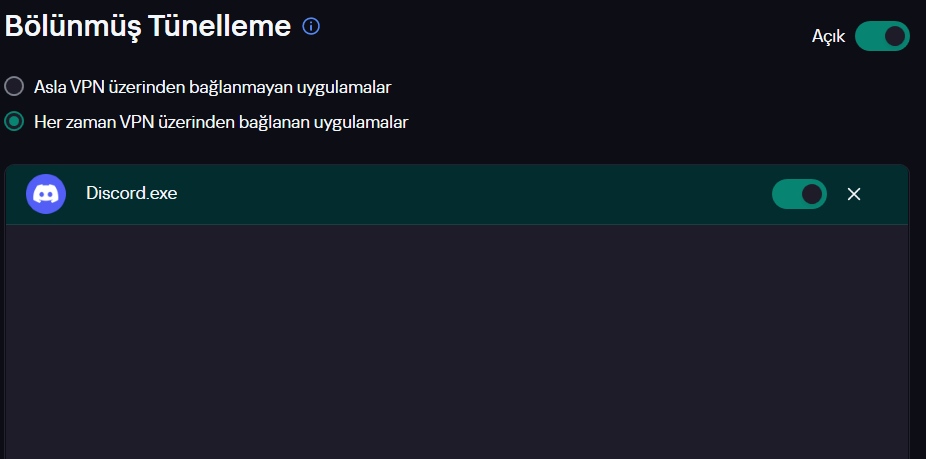Disable the Discord.exe toggle switch
The width and height of the screenshot is (926, 459).
tap(799, 194)
